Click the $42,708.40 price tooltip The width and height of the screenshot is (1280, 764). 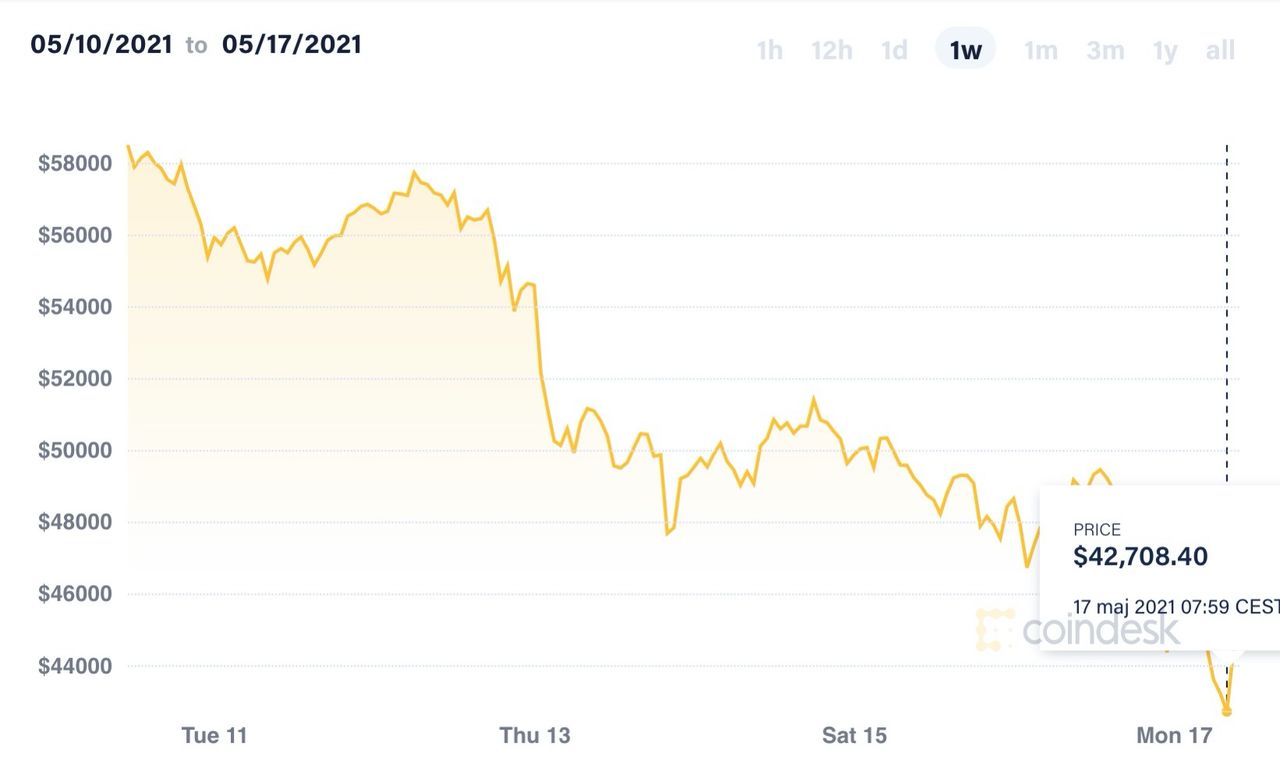pos(1160,568)
